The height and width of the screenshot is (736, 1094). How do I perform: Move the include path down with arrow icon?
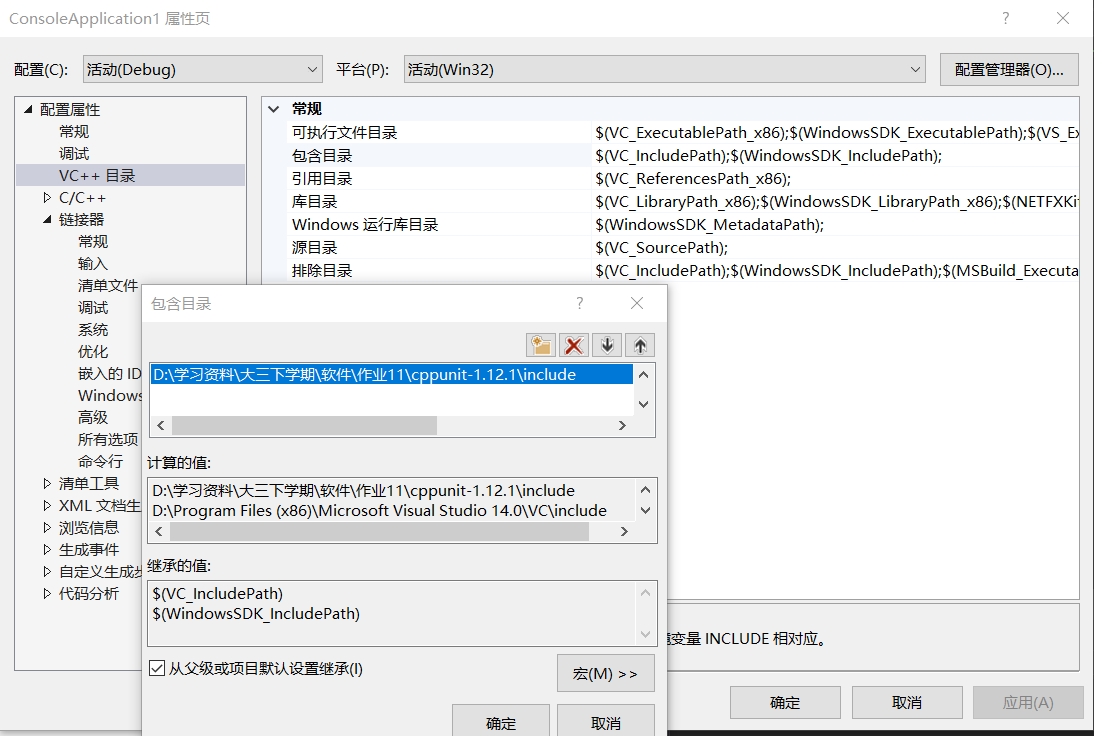606,344
